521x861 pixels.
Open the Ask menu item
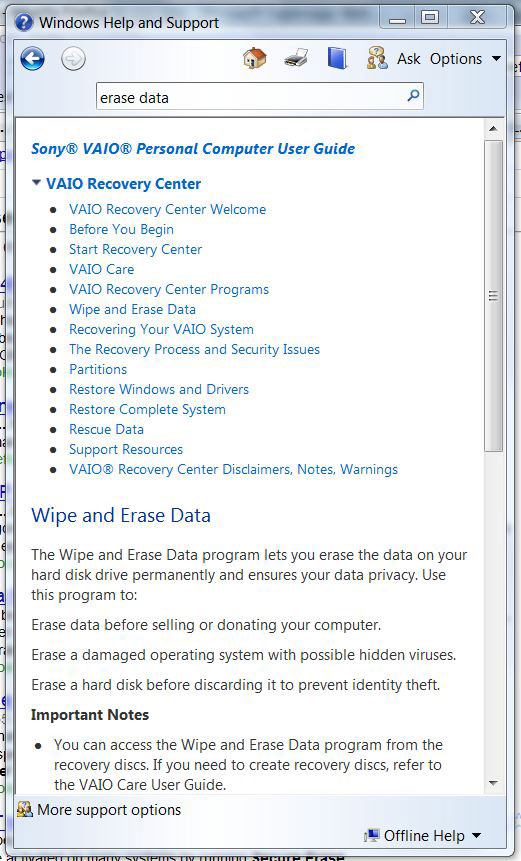click(x=408, y=59)
